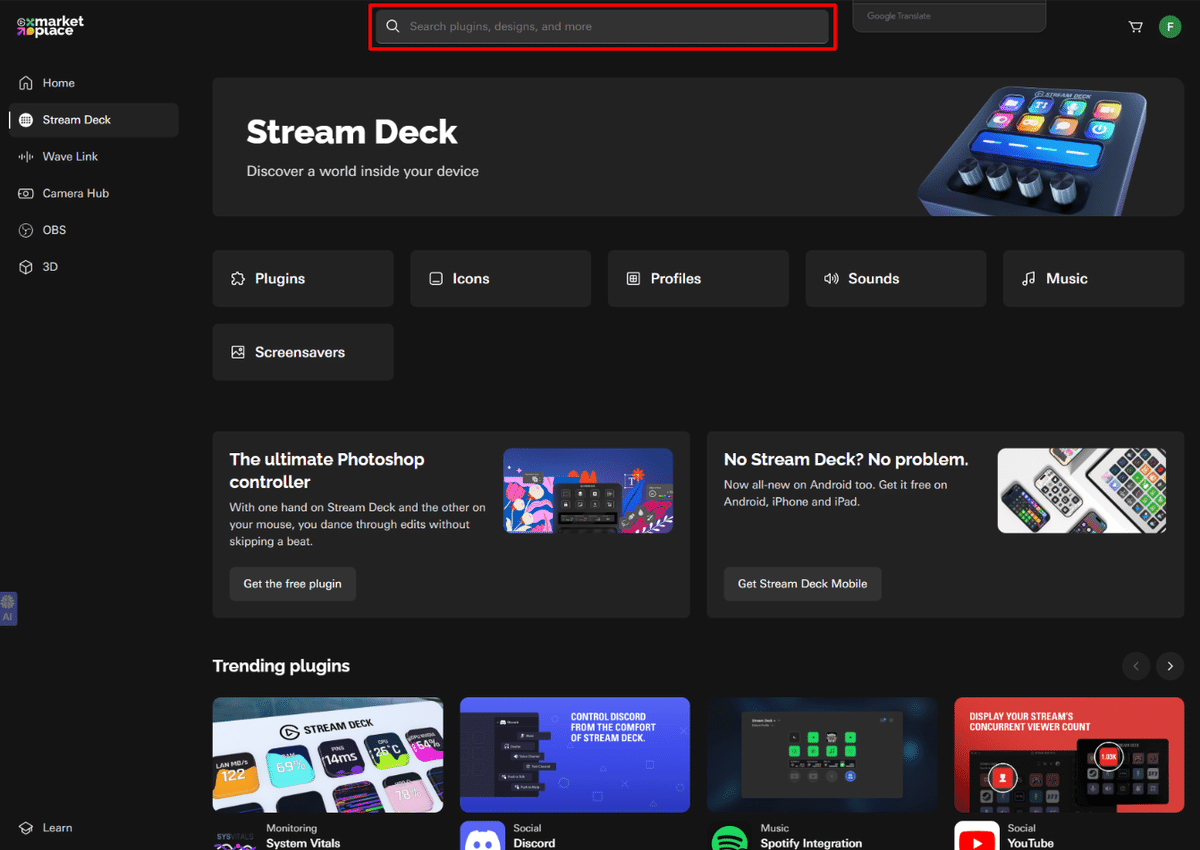Select OBS in the sidebar
The image size is (1200, 850).
[x=54, y=229]
